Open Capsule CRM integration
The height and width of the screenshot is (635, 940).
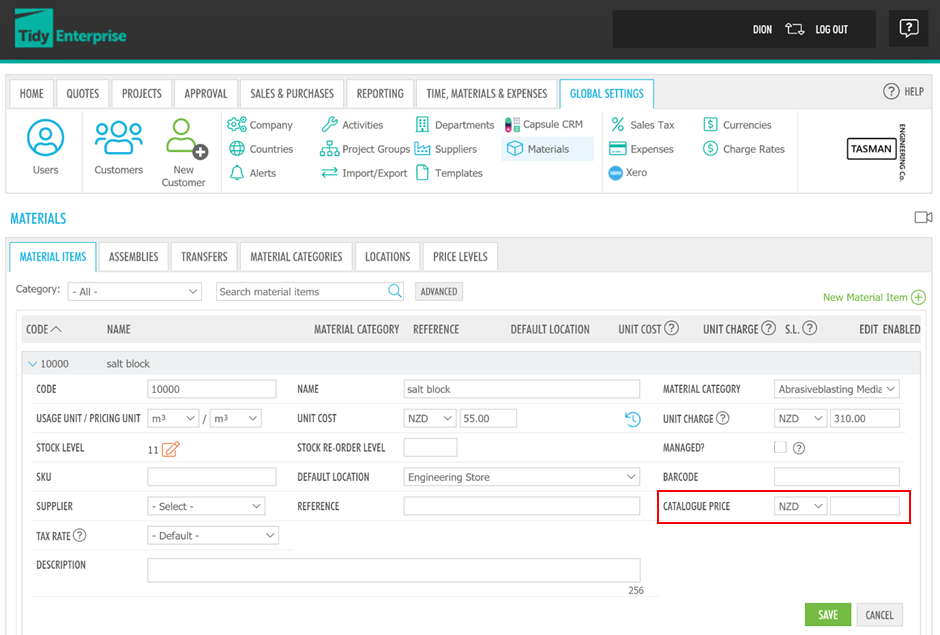[544, 124]
